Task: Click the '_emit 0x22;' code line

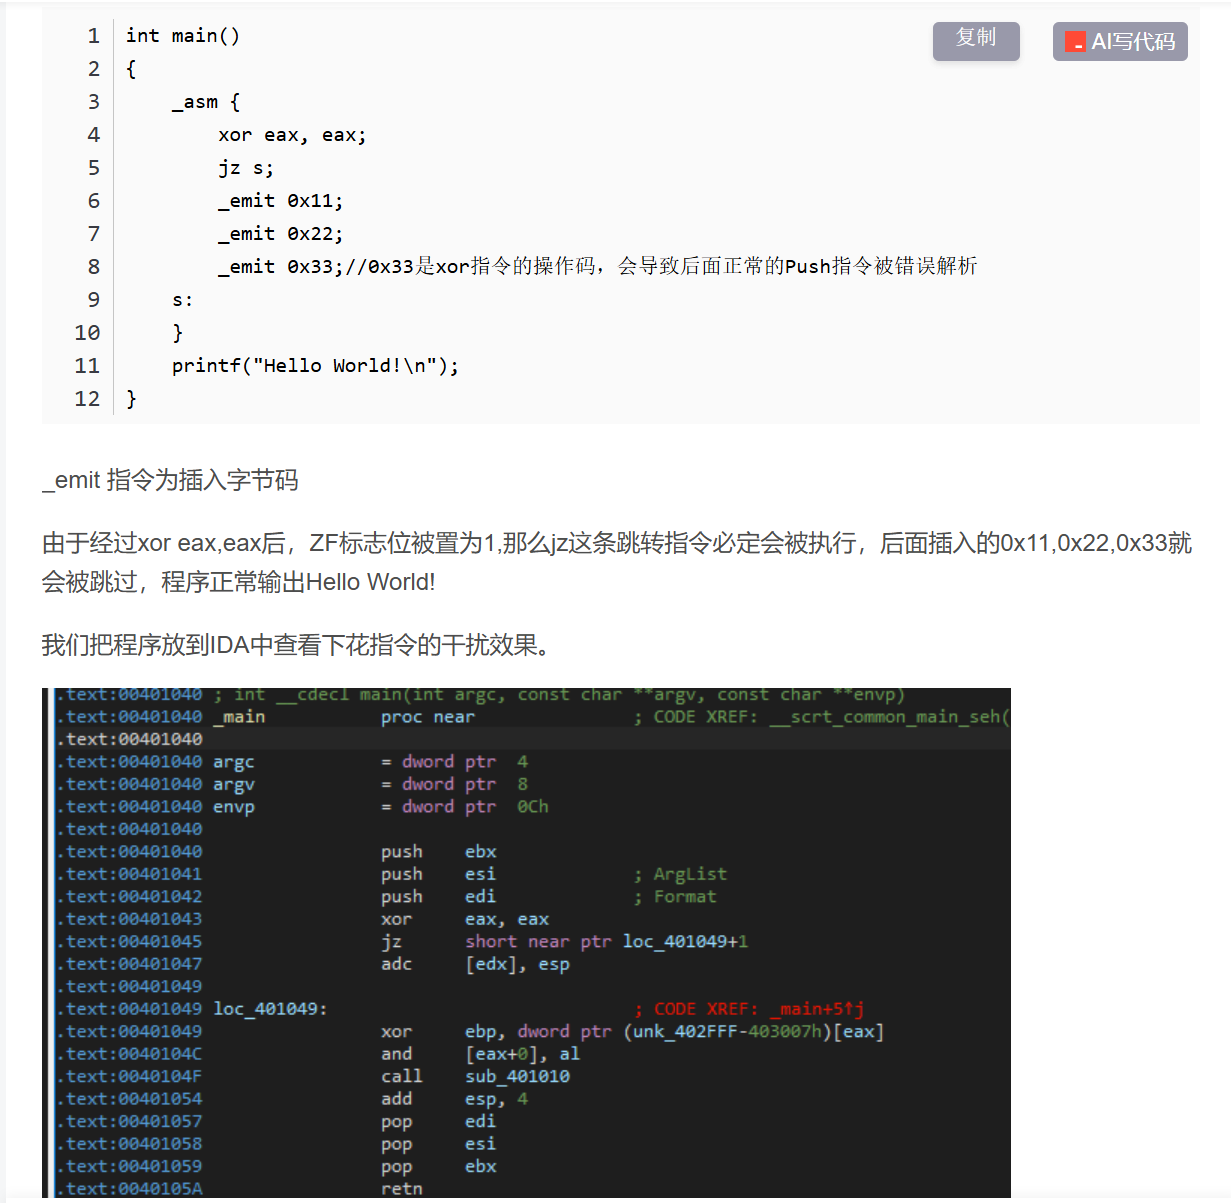Action: [280, 234]
